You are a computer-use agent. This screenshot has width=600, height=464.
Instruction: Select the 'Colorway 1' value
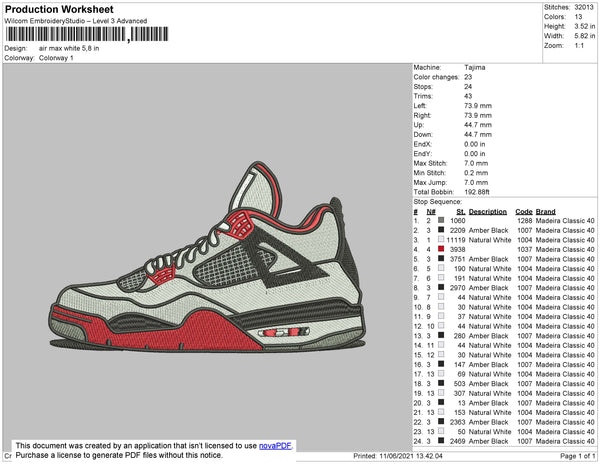56,58
